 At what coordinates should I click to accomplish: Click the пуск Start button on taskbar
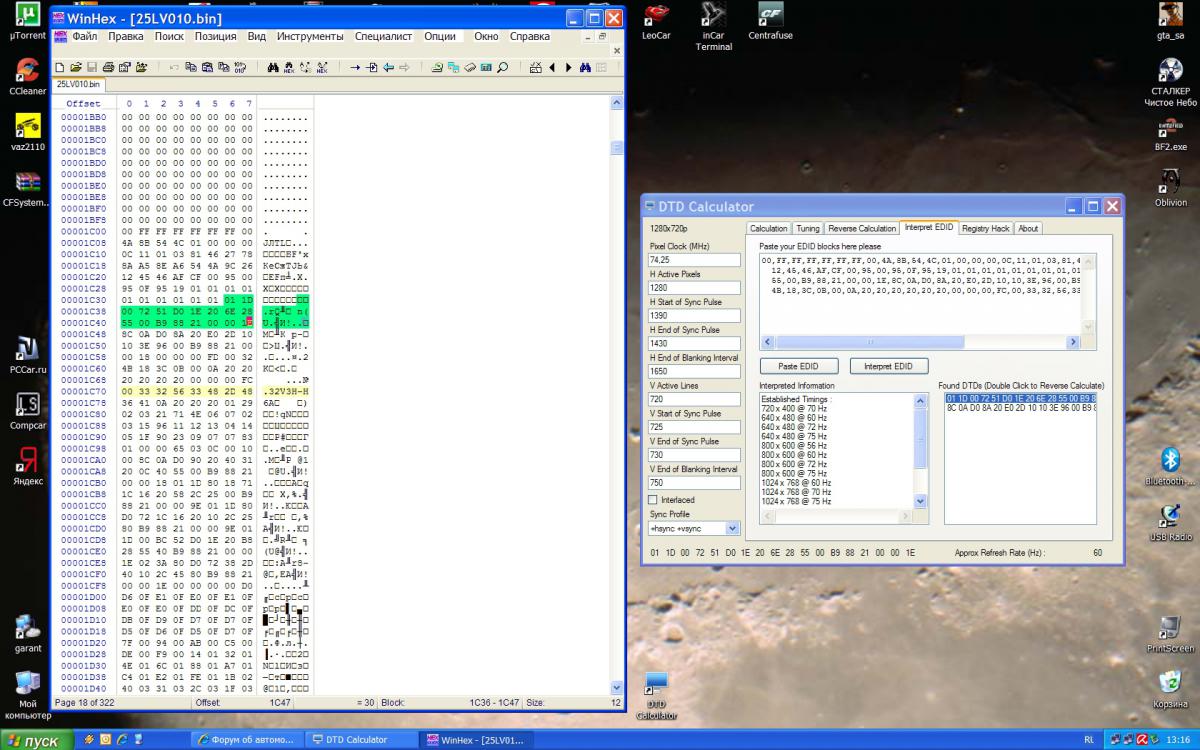click(38, 741)
